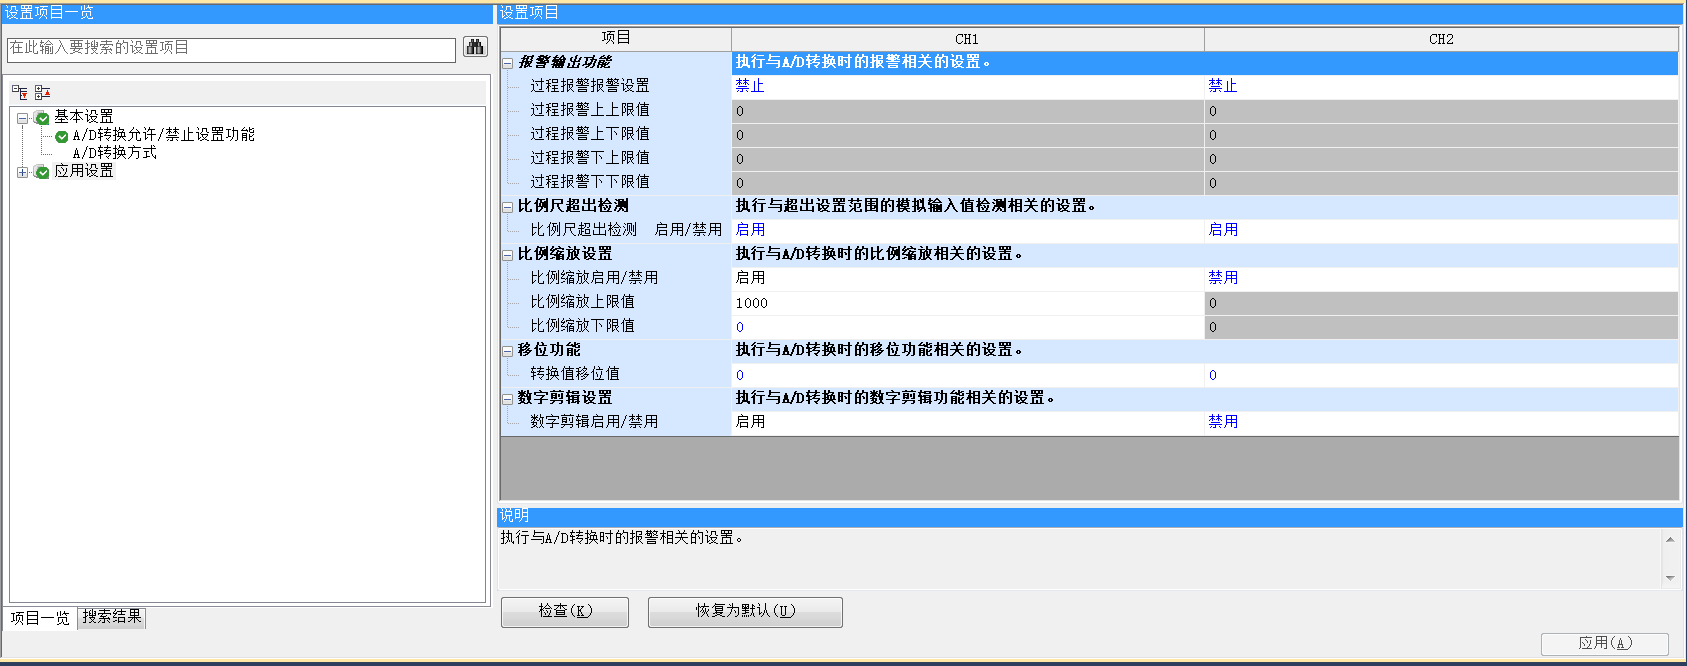Click the 恢复为默认(U) button
This screenshot has height=666, width=1687.
(x=745, y=611)
